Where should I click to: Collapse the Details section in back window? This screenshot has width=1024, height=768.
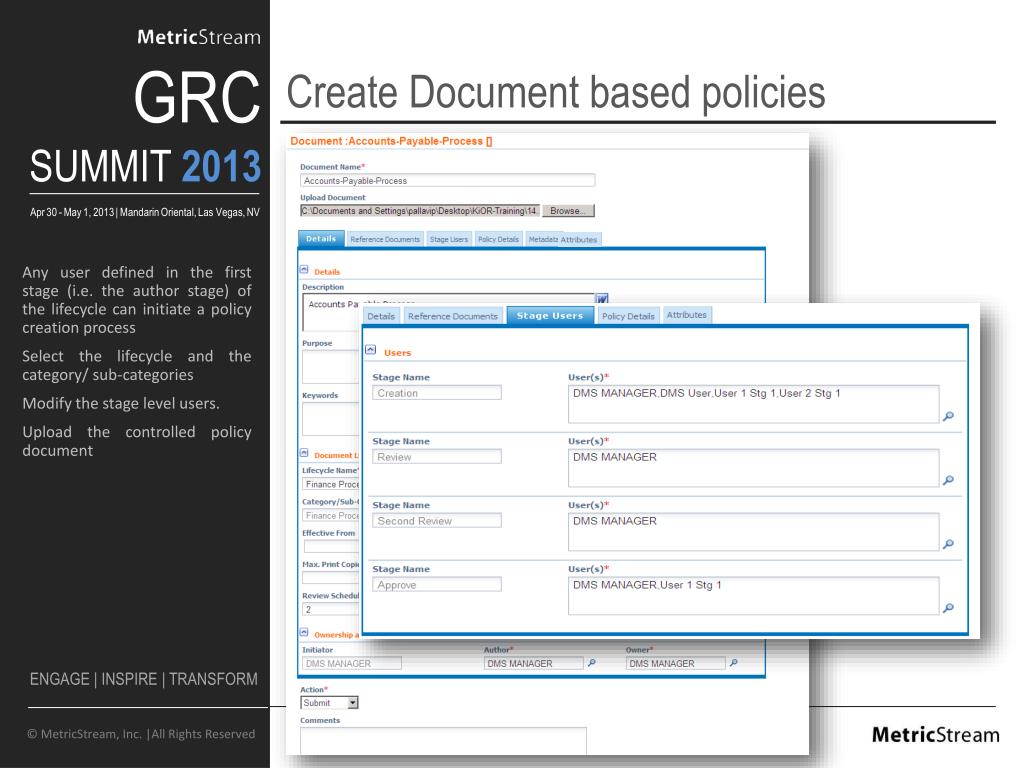tap(304, 270)
